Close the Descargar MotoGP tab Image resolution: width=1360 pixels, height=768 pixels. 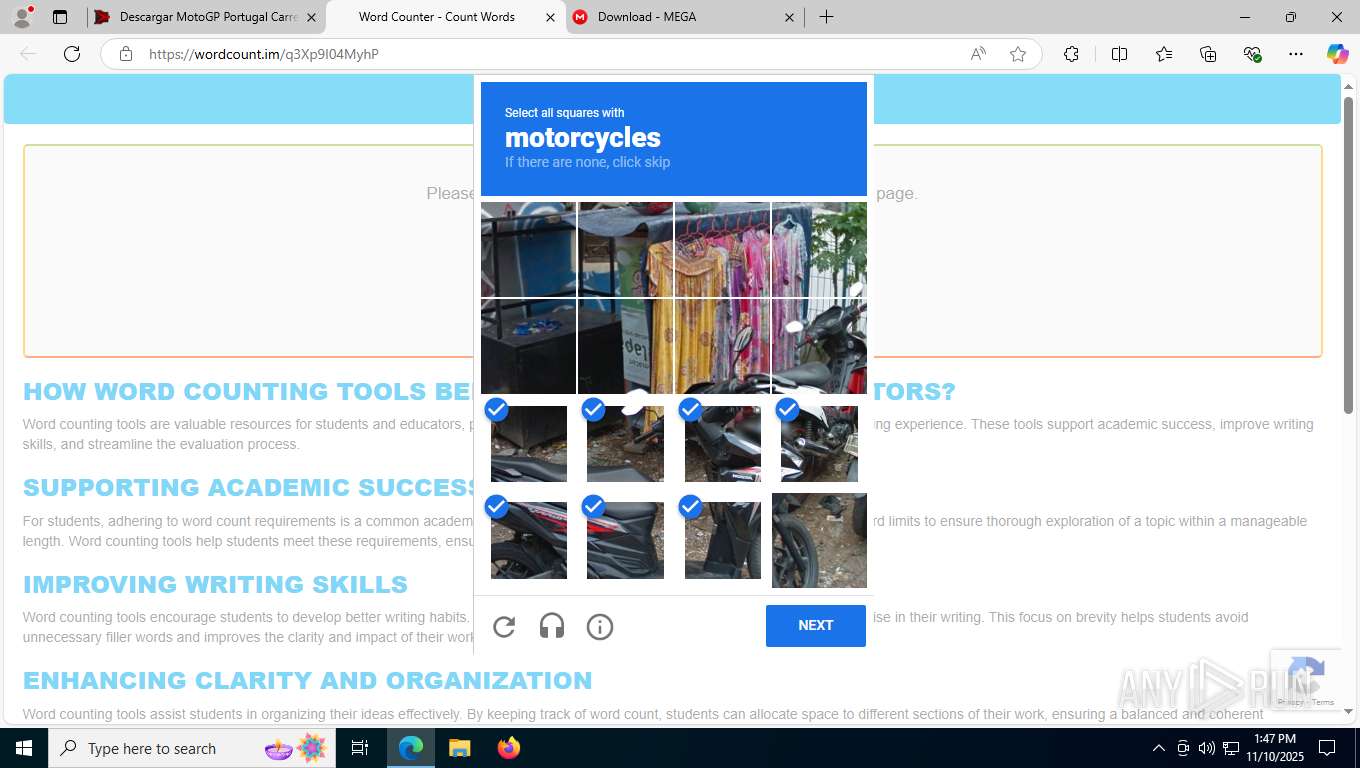point(311,17)
